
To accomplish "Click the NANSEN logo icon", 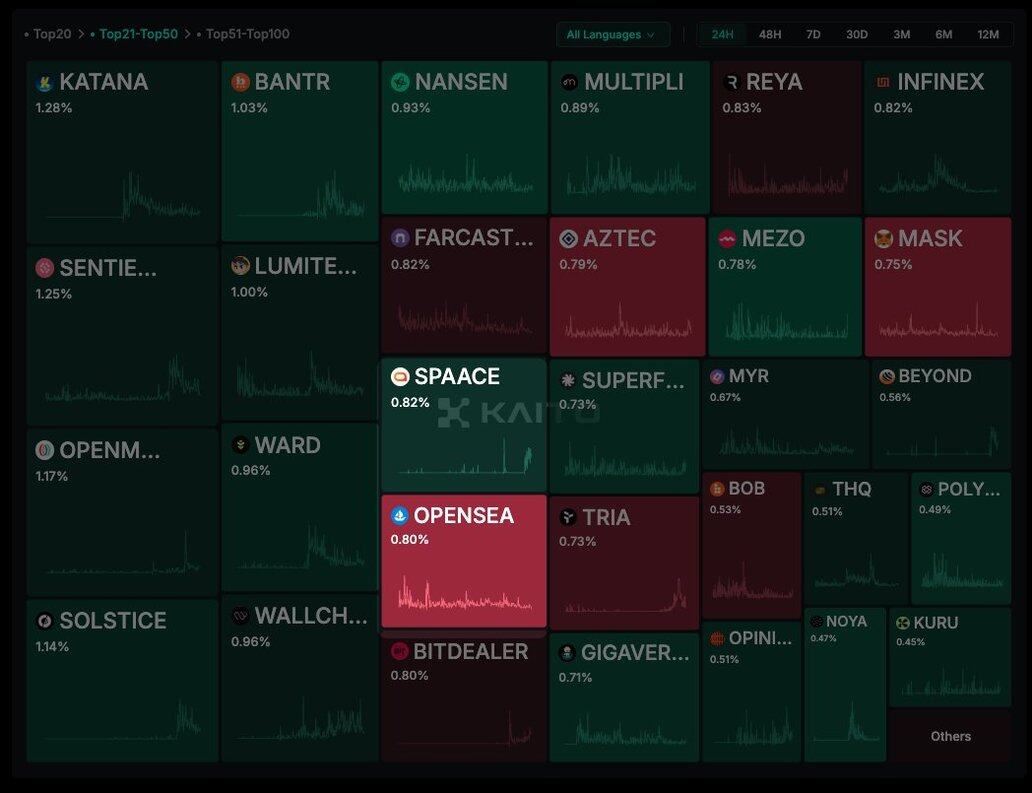I will (400, 82).
